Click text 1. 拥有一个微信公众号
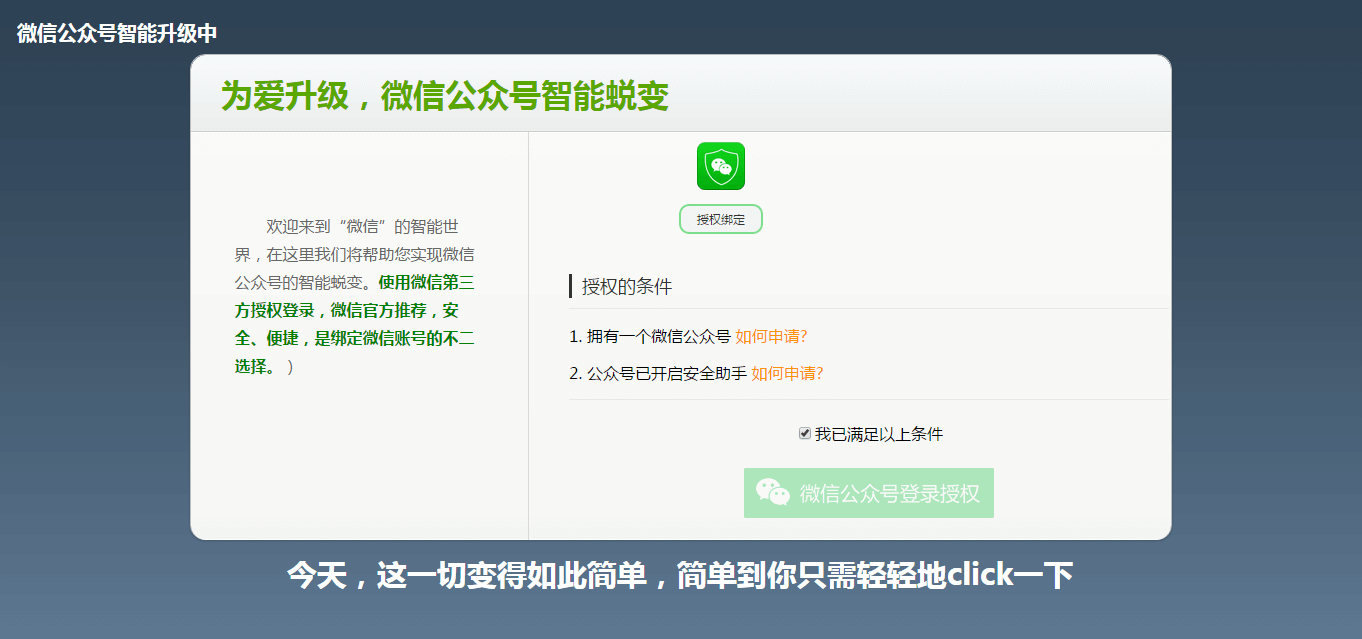The height and width of the screenshot is (639, 1362). tap(650, 337)
